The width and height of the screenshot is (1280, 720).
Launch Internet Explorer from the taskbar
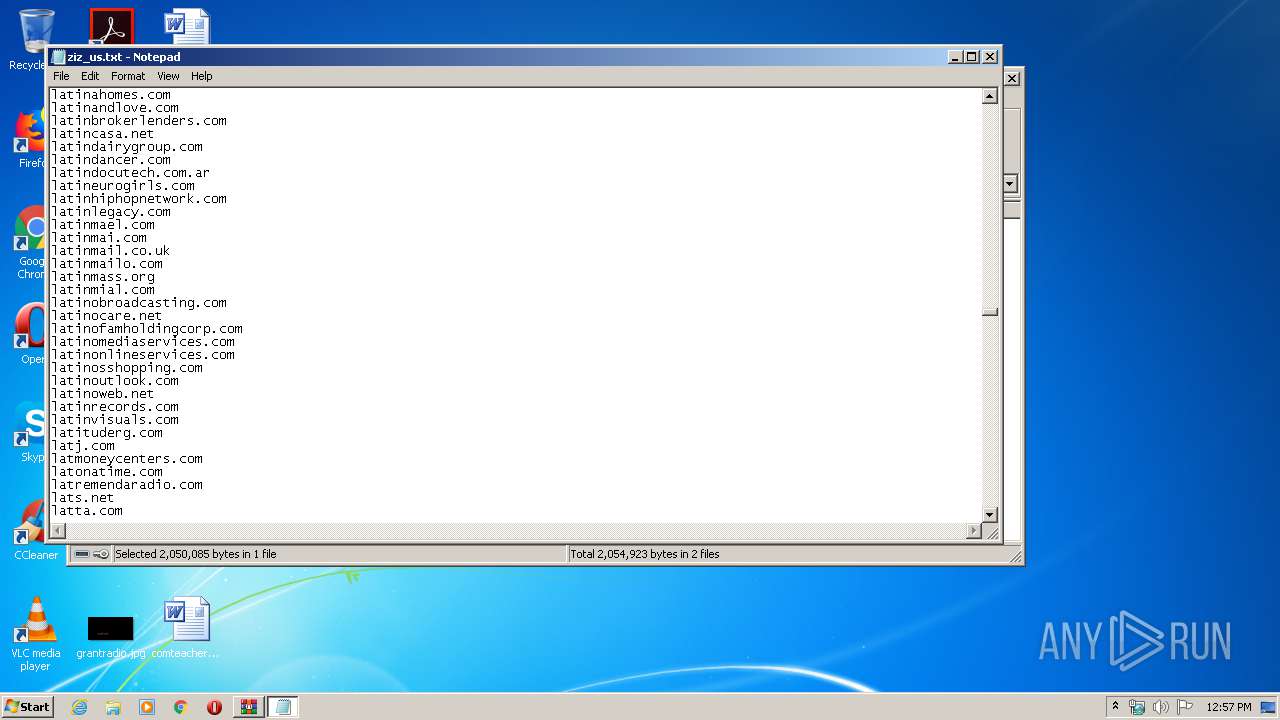click(x=79, y=707)
